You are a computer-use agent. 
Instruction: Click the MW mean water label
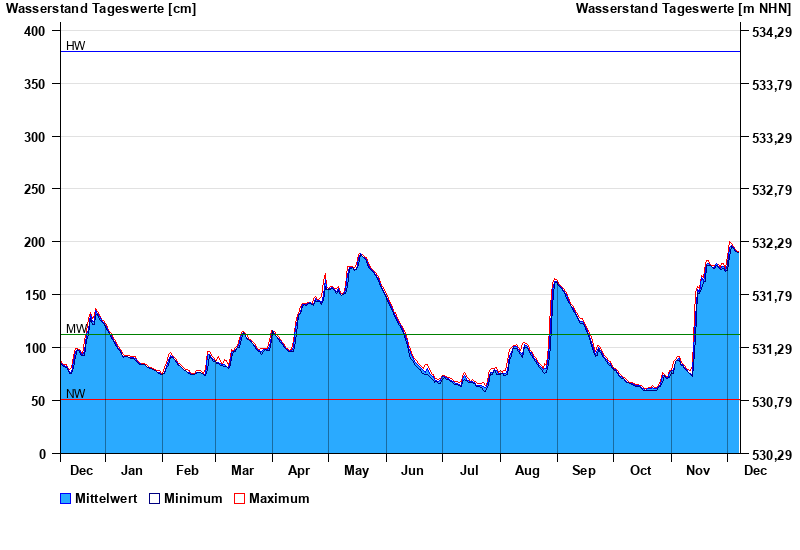pos(76,328)
